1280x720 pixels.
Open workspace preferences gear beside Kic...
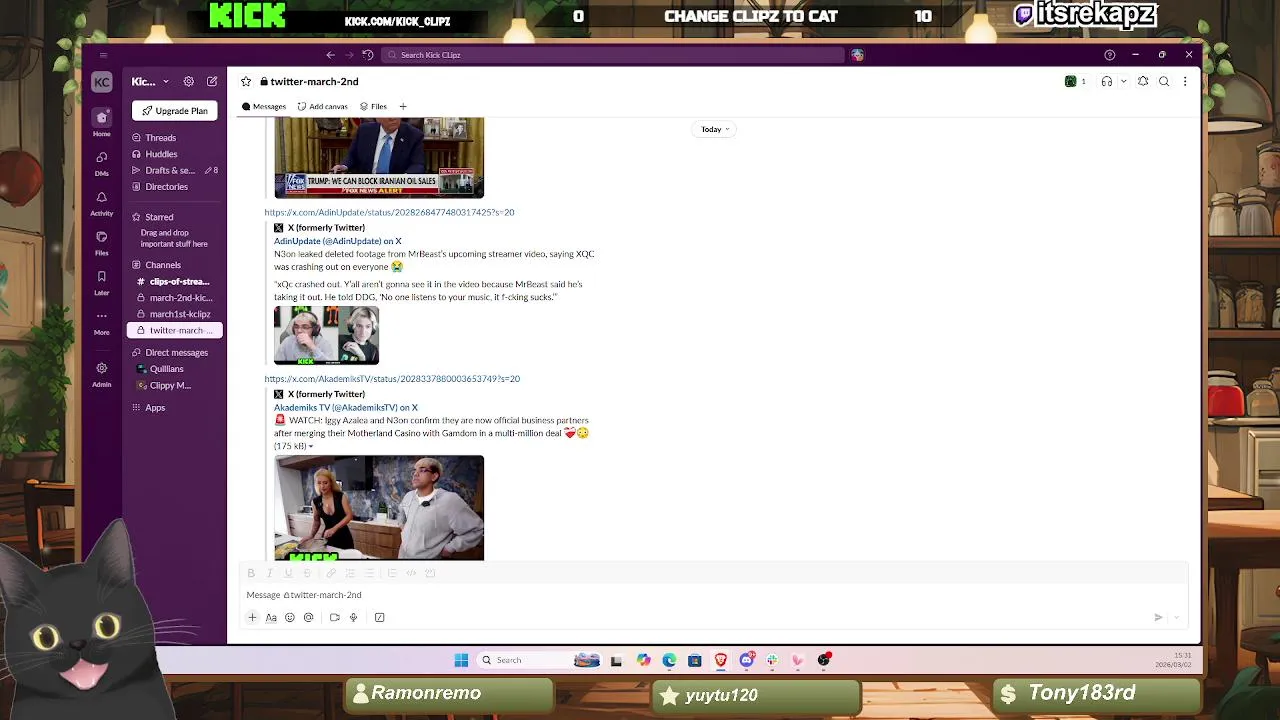click(x=188, y=82)
